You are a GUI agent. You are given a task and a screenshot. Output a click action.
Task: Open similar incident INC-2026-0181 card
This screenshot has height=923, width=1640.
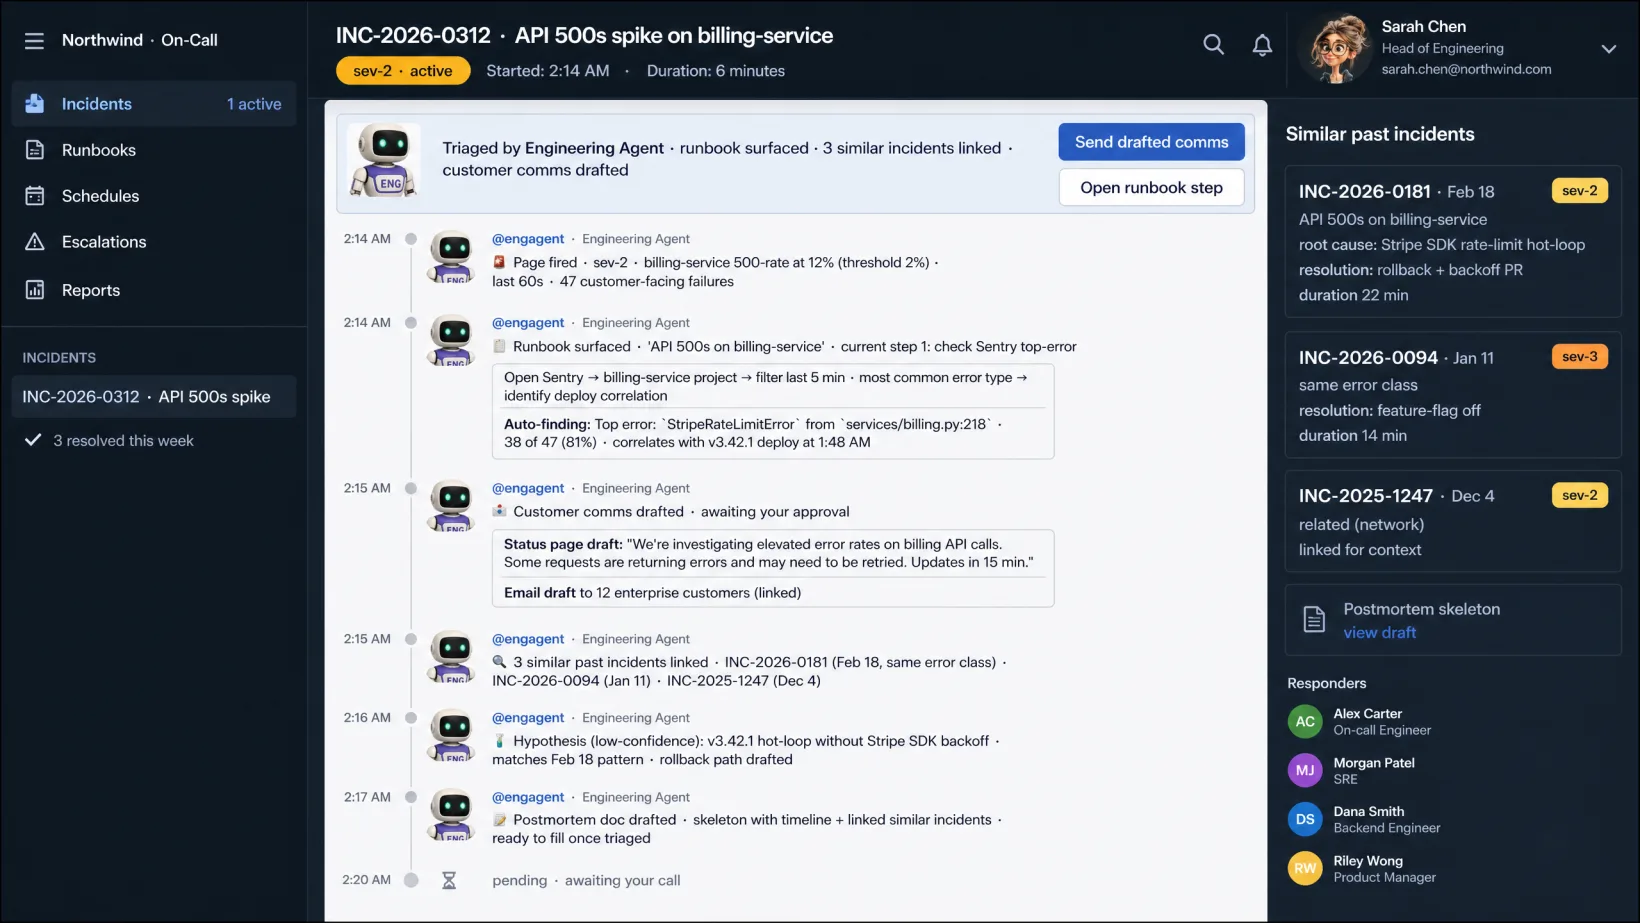1453,242
